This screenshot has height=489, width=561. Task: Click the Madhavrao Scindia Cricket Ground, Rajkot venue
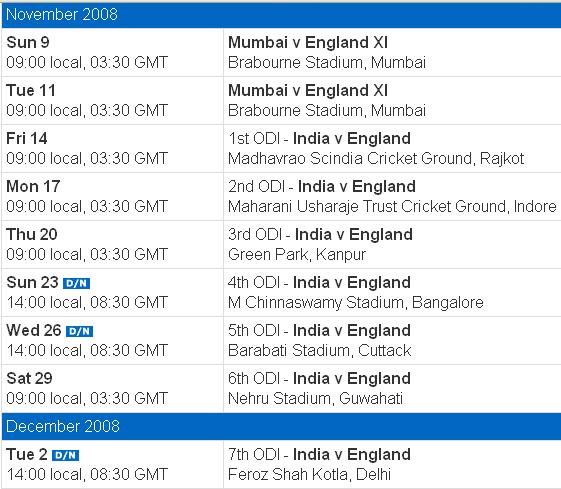point(376,159)
